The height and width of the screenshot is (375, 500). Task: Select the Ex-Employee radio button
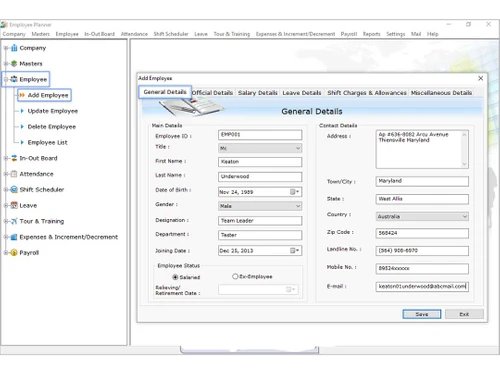[x=235, y=276]
